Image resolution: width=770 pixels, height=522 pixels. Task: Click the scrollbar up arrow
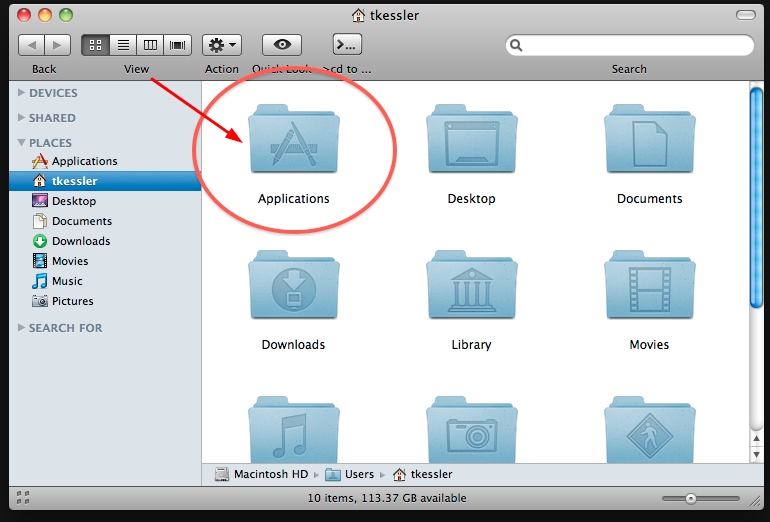click(x=756, y=439)
